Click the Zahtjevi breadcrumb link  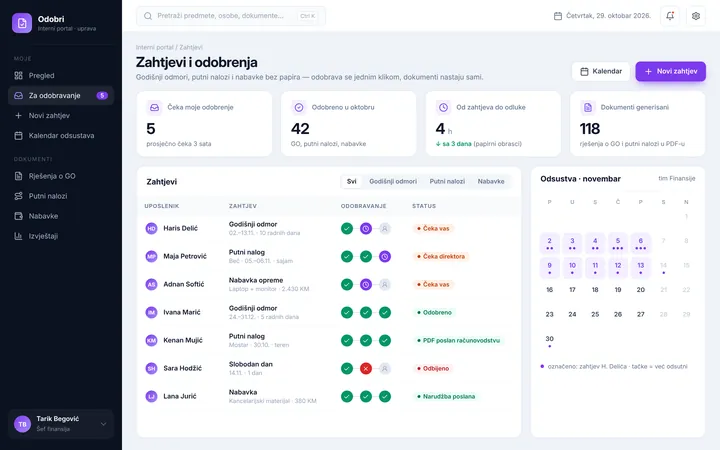pos(191,47)
